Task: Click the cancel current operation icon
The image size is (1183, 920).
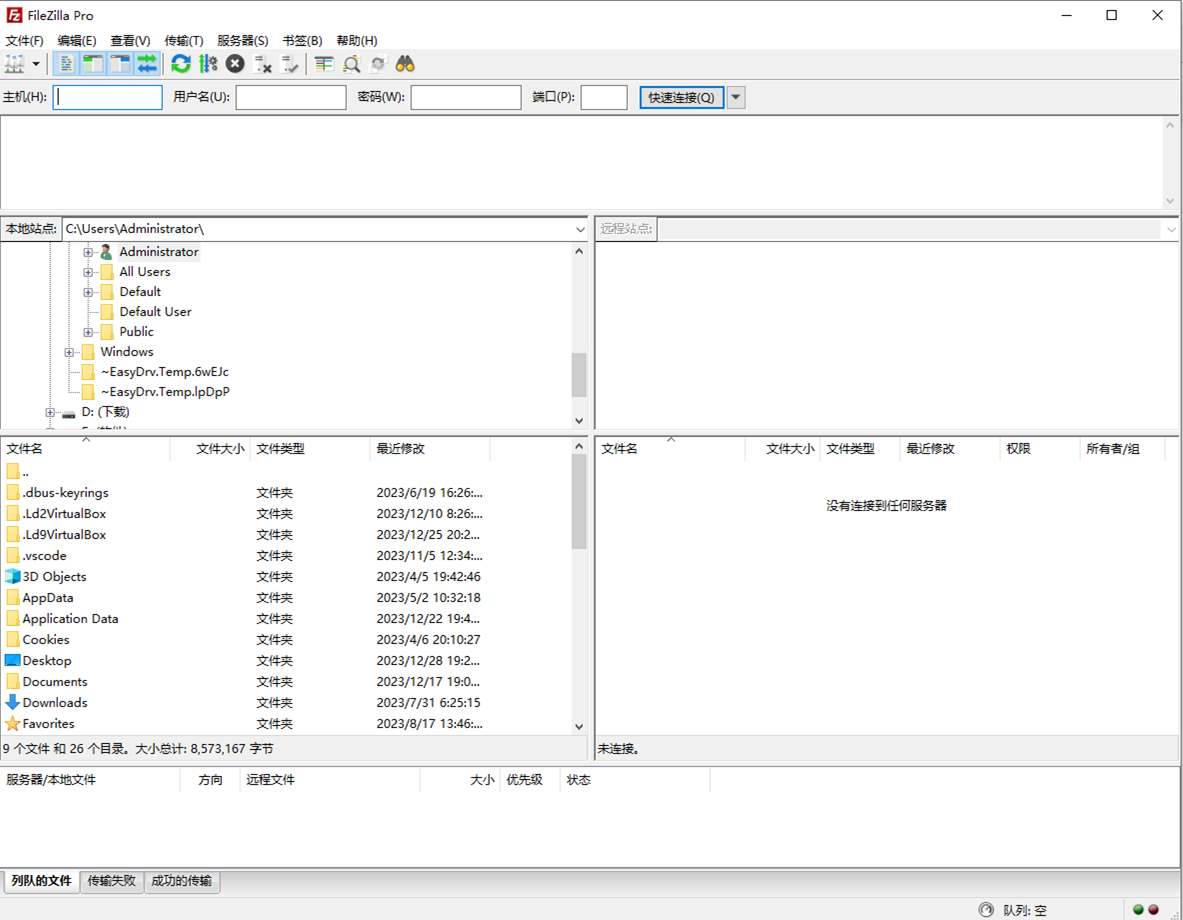Action: point(235,64)
